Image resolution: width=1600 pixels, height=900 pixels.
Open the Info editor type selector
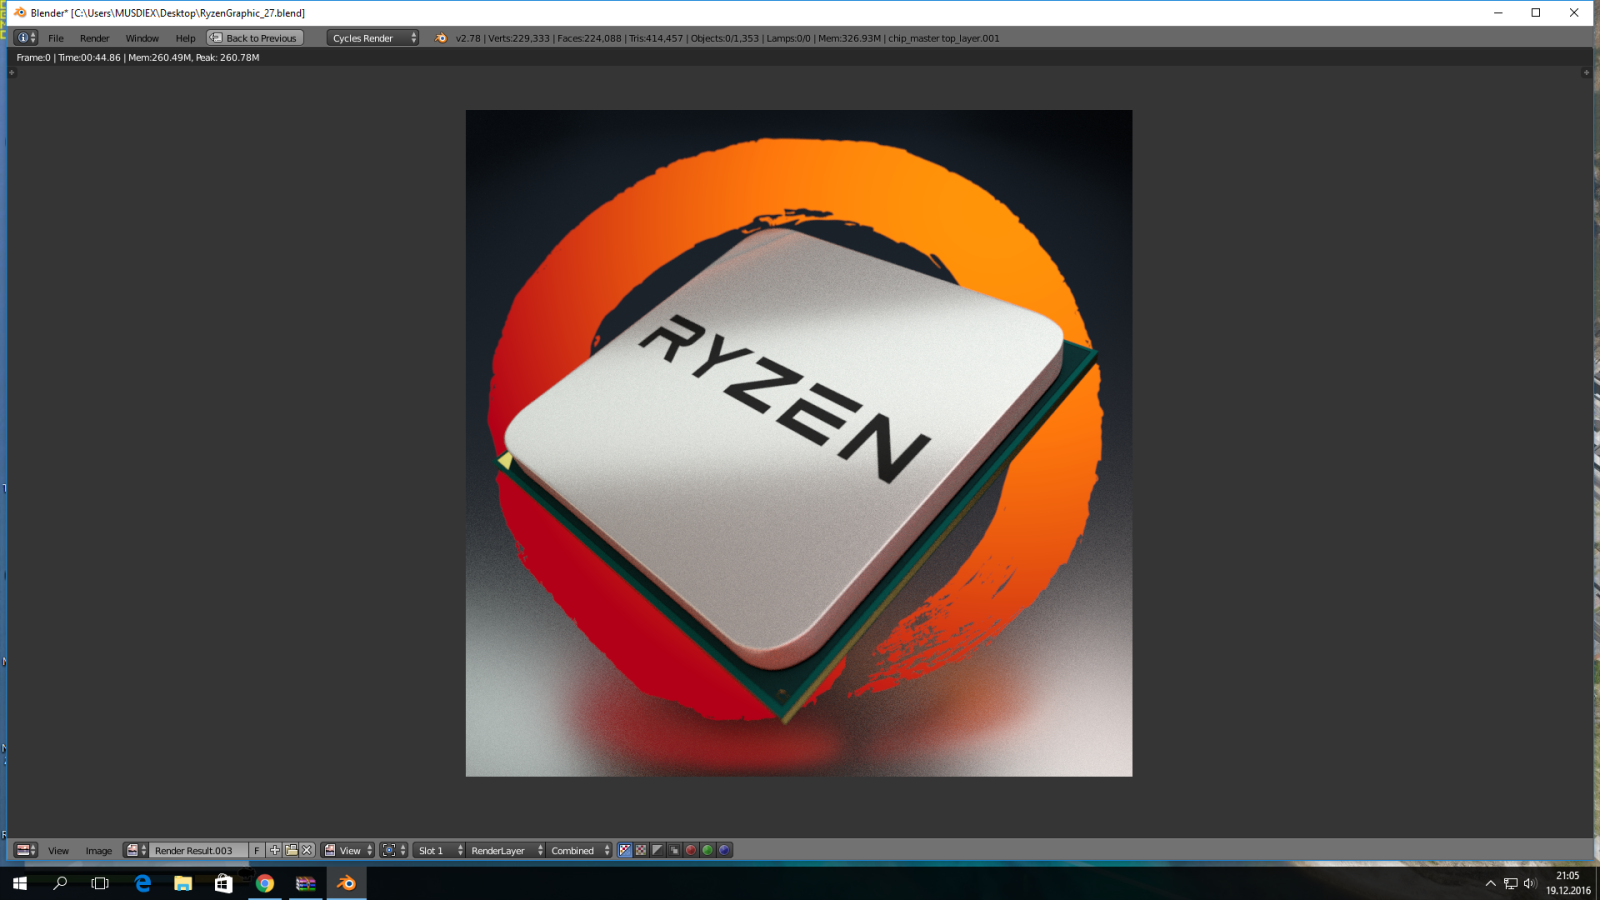26,38
